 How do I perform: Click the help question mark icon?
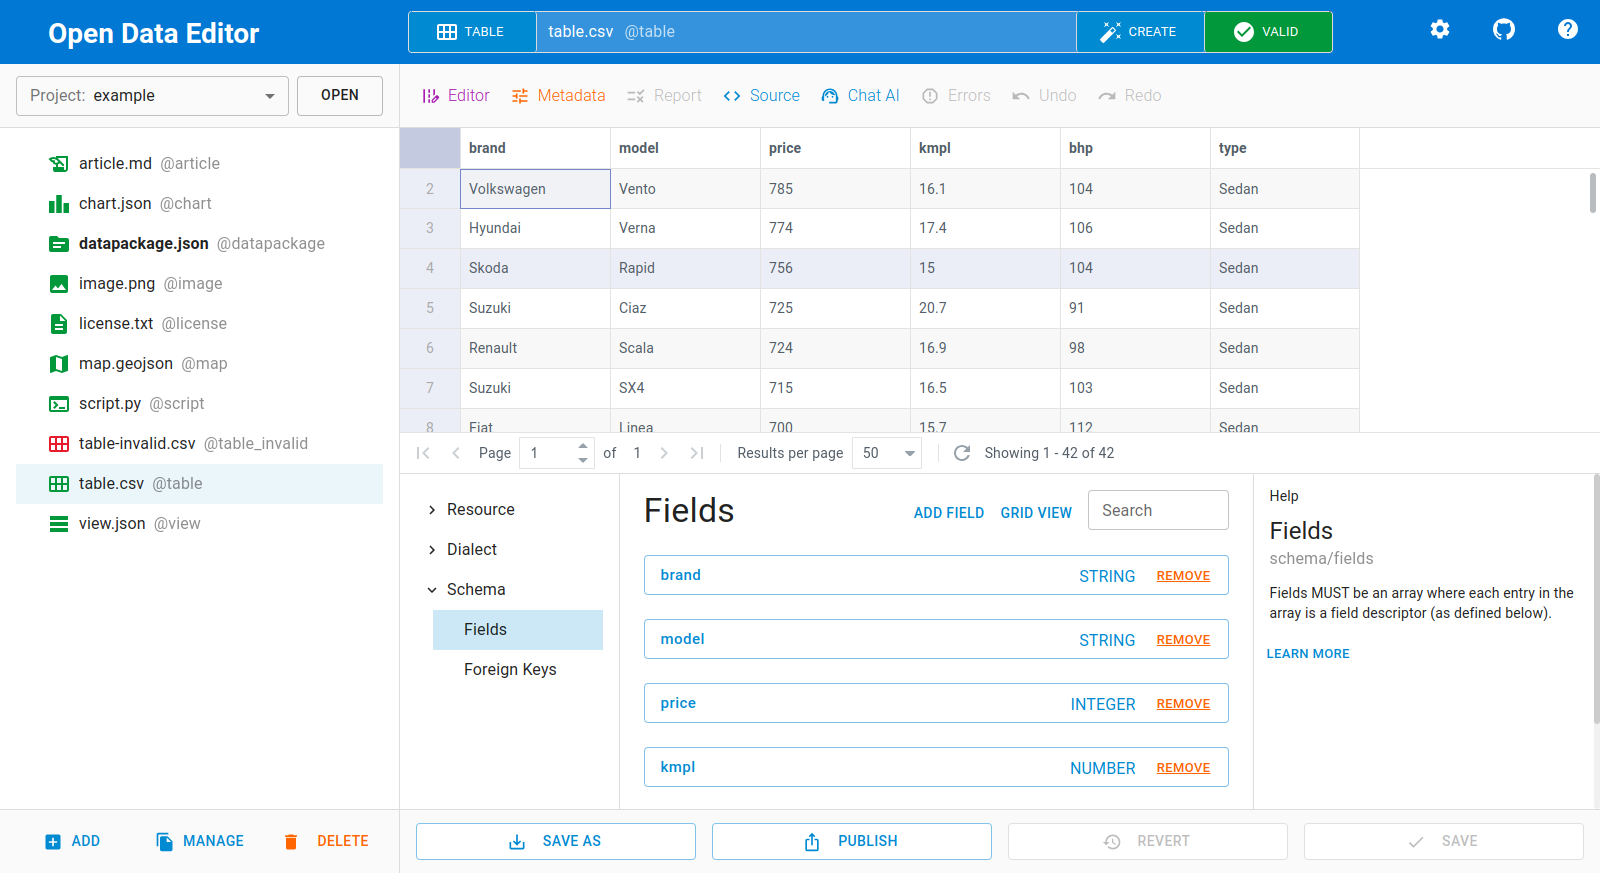click(1567, 30)
